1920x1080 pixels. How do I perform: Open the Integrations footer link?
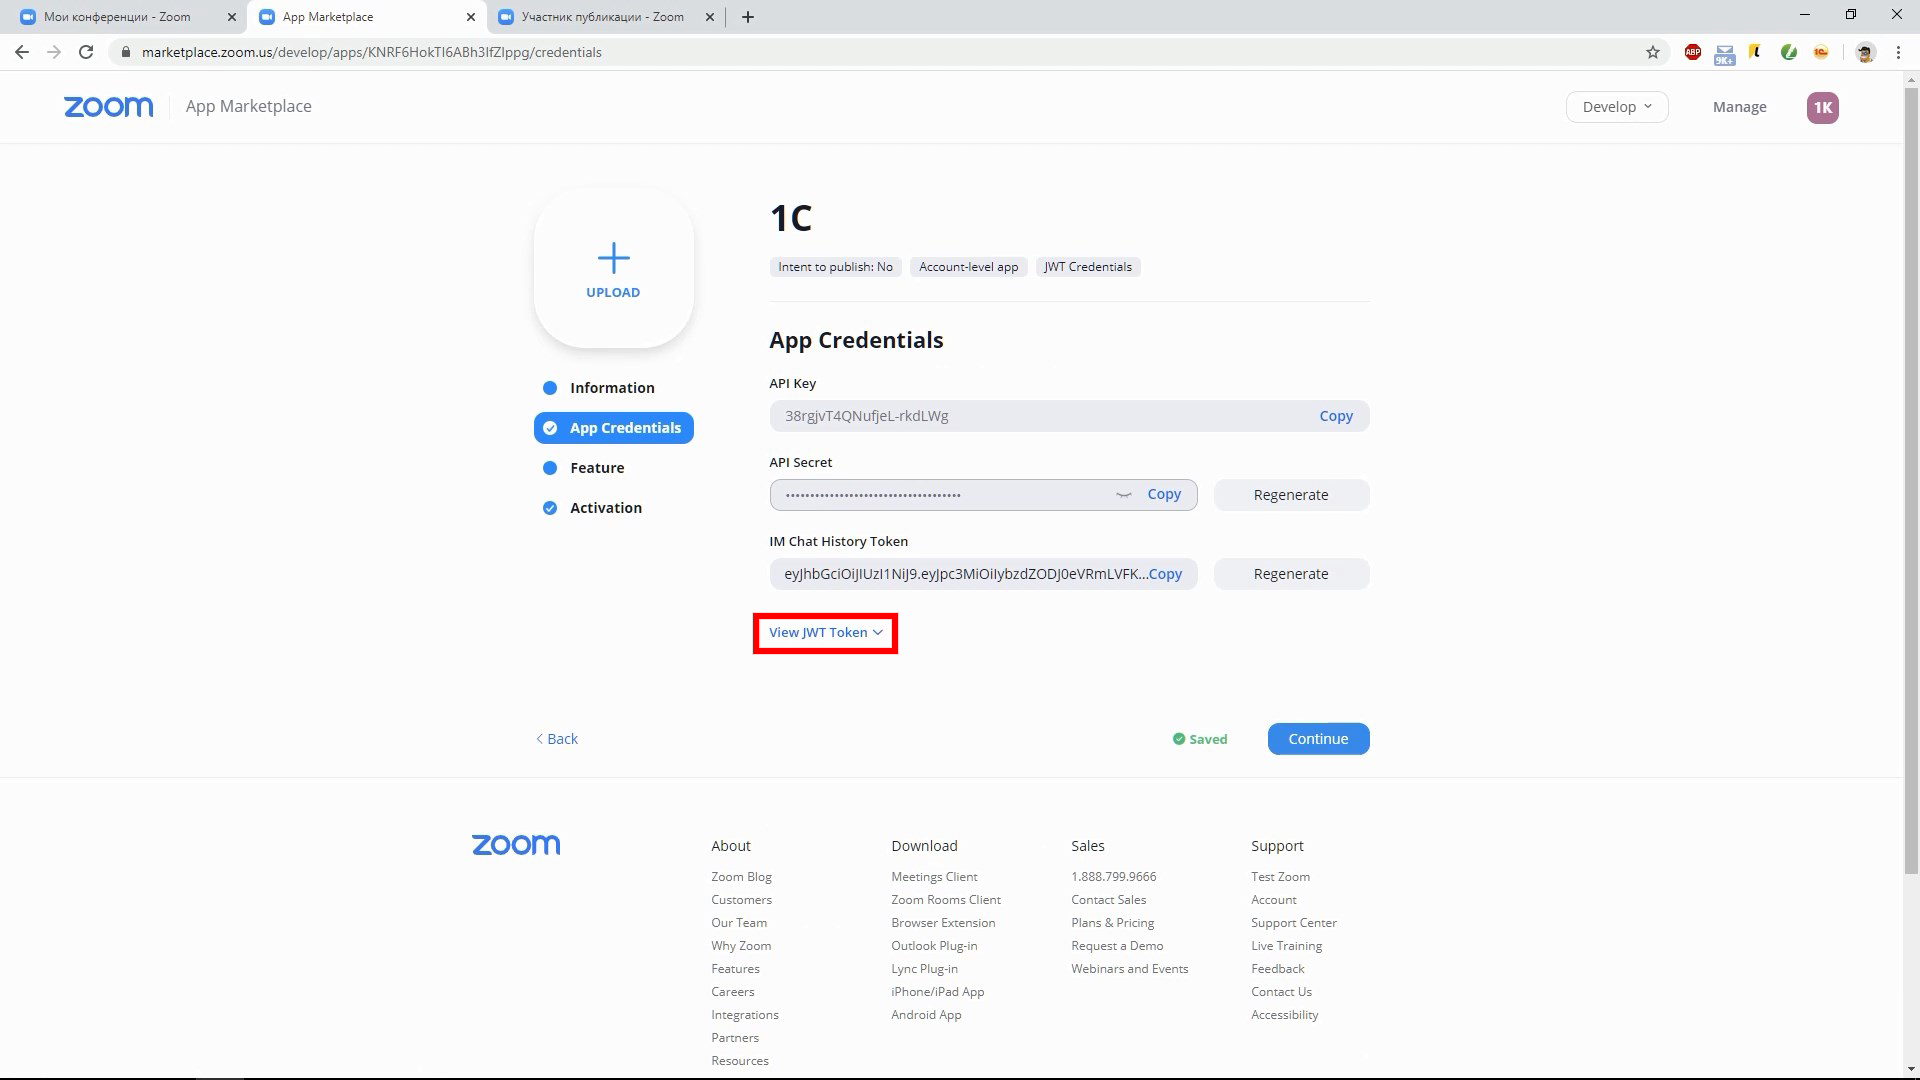tap(745, 1015)
